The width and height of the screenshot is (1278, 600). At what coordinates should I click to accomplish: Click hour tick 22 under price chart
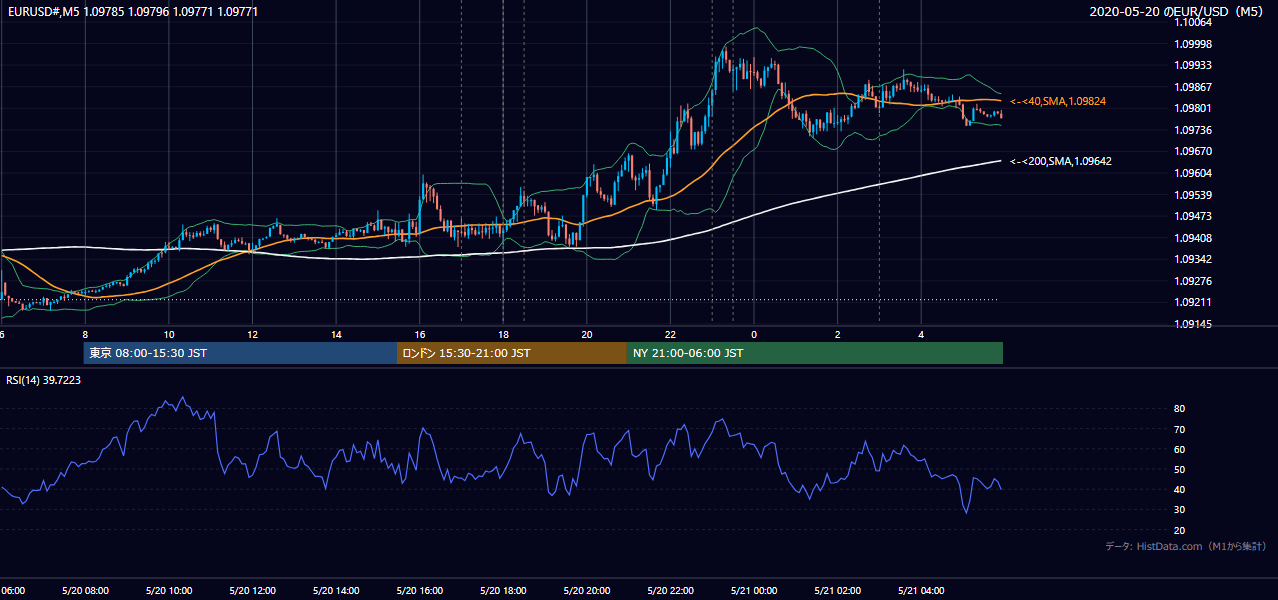point(671,334)
